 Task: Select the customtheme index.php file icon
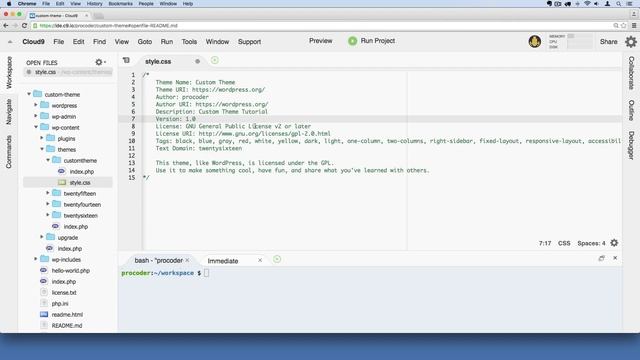tap(62, 171)
